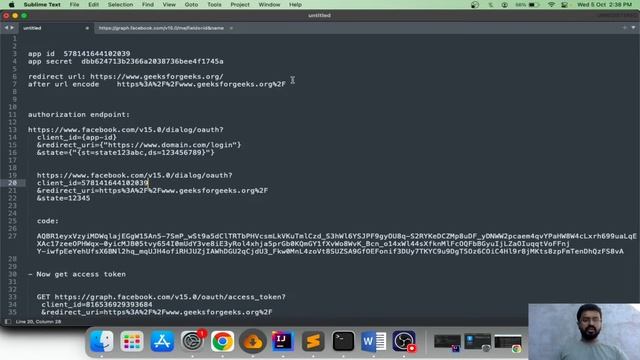The width and height of the screenshot is (640, 360).
Task: Open the tab list dropdown arrow
Action: click(633, 28)
